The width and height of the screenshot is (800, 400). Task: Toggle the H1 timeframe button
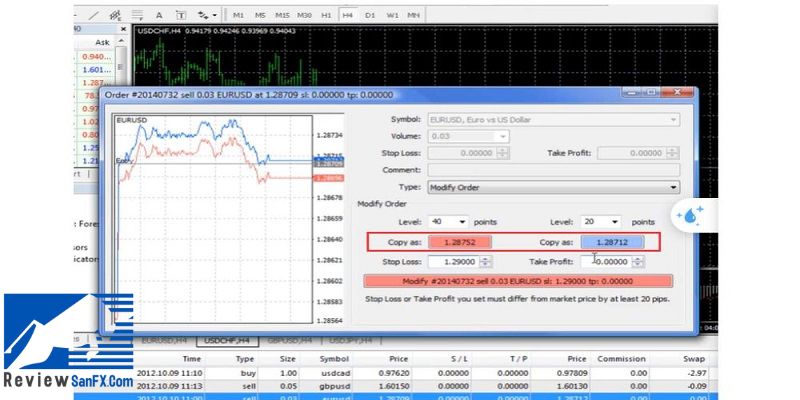point(326,16)
